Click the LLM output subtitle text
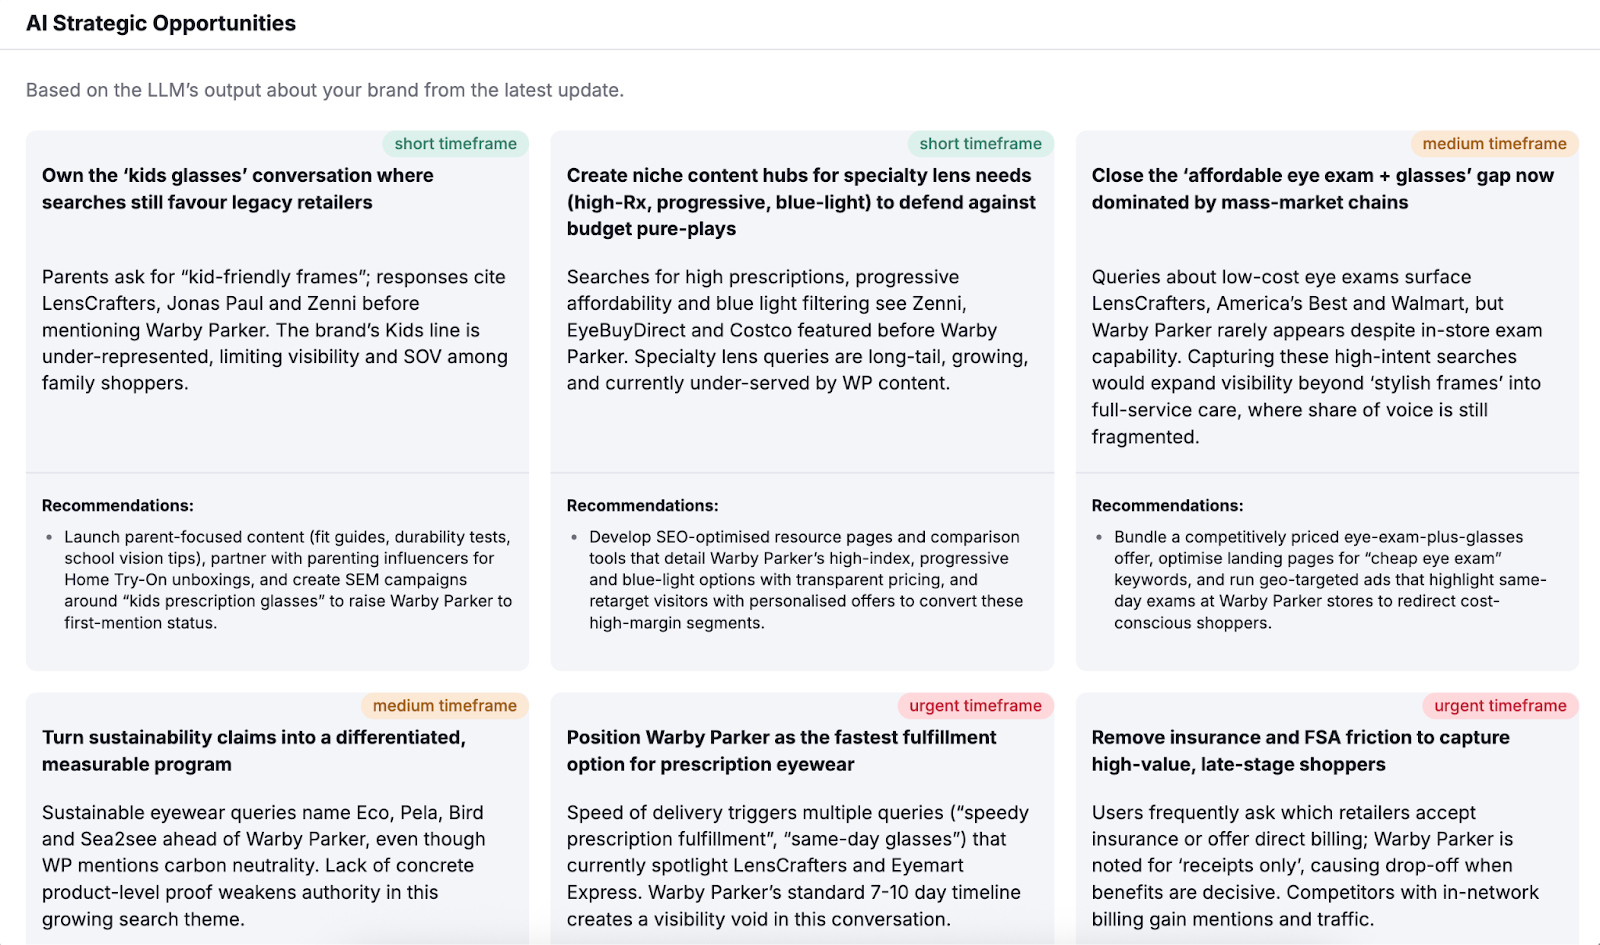Image resolution: width=1600 pixels, height=945 pixels. click(x=324, y=90)
